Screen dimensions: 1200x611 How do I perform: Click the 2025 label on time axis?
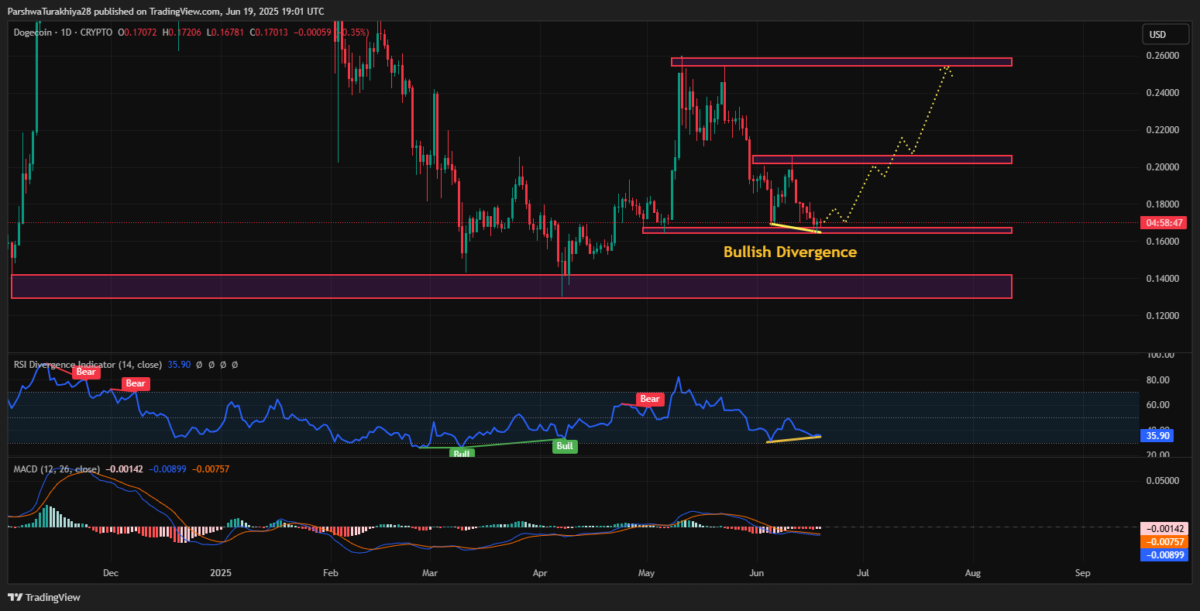pyautogui.click(x=221, y=574)
